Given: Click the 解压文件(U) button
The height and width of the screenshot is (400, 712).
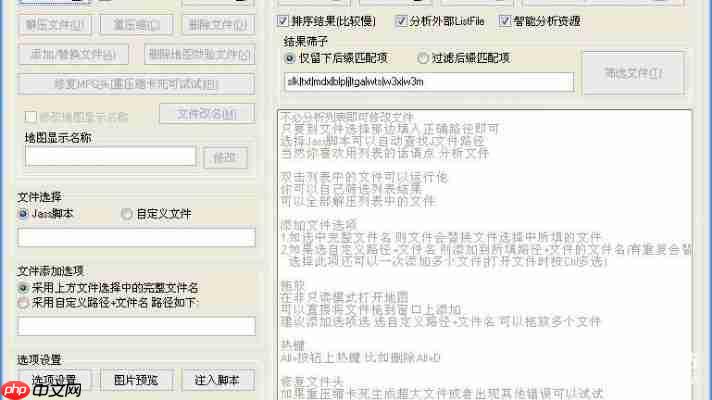Looking at the screenshot, I should click(55, 25).
